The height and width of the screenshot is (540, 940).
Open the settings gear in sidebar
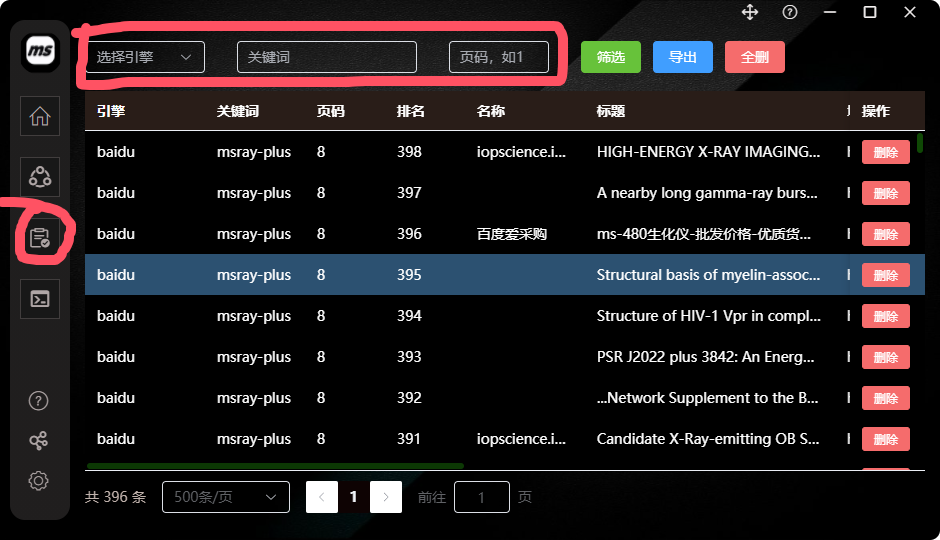pos(38,481)
